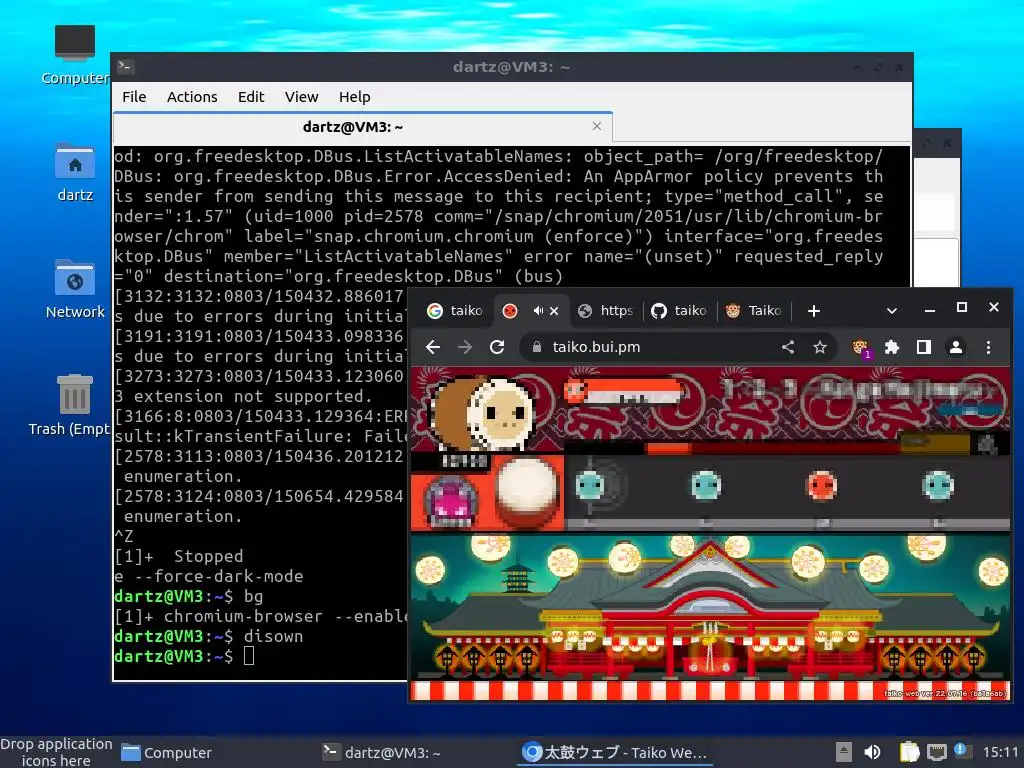Viewport: 1024px width, 768px height.
Task: Open the dartz home folder icon
Action: coord(74,172)
